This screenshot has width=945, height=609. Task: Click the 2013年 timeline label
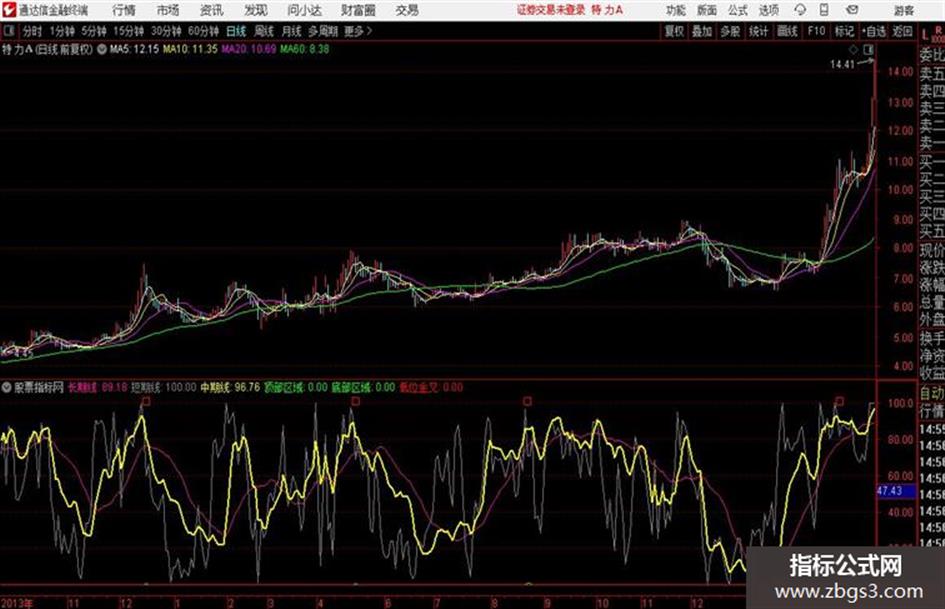(x=17, y=603)
